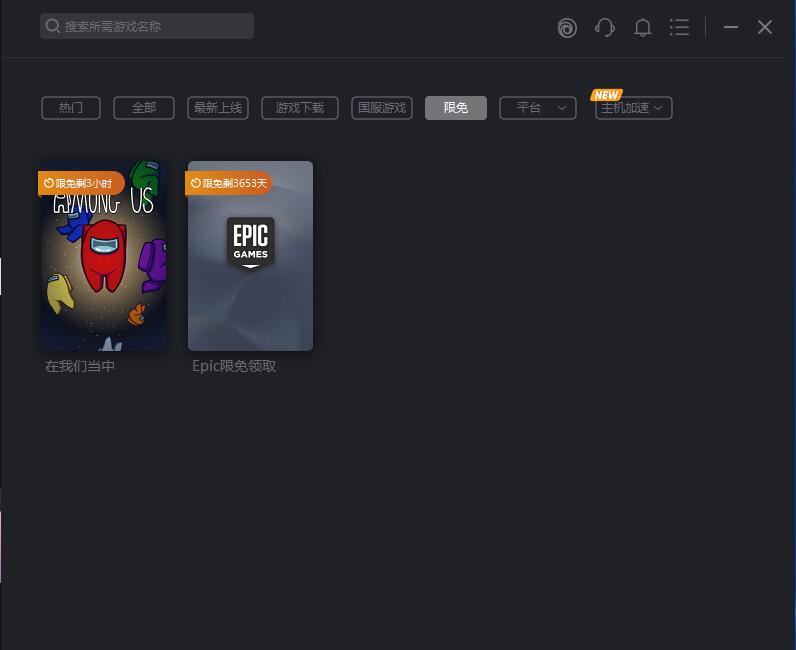The height and width of the screenshot is (650, 796).
Task: Click the 在我们当中 game title
Action: click(x=80, y=366)
